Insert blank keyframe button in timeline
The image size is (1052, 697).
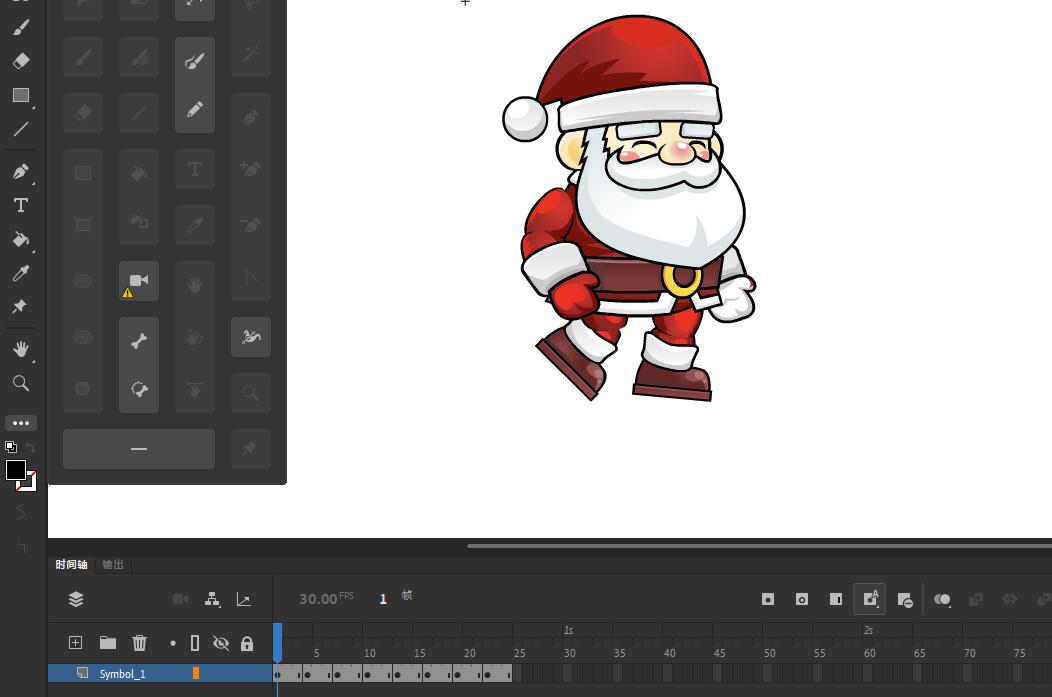tap(802, 599)
